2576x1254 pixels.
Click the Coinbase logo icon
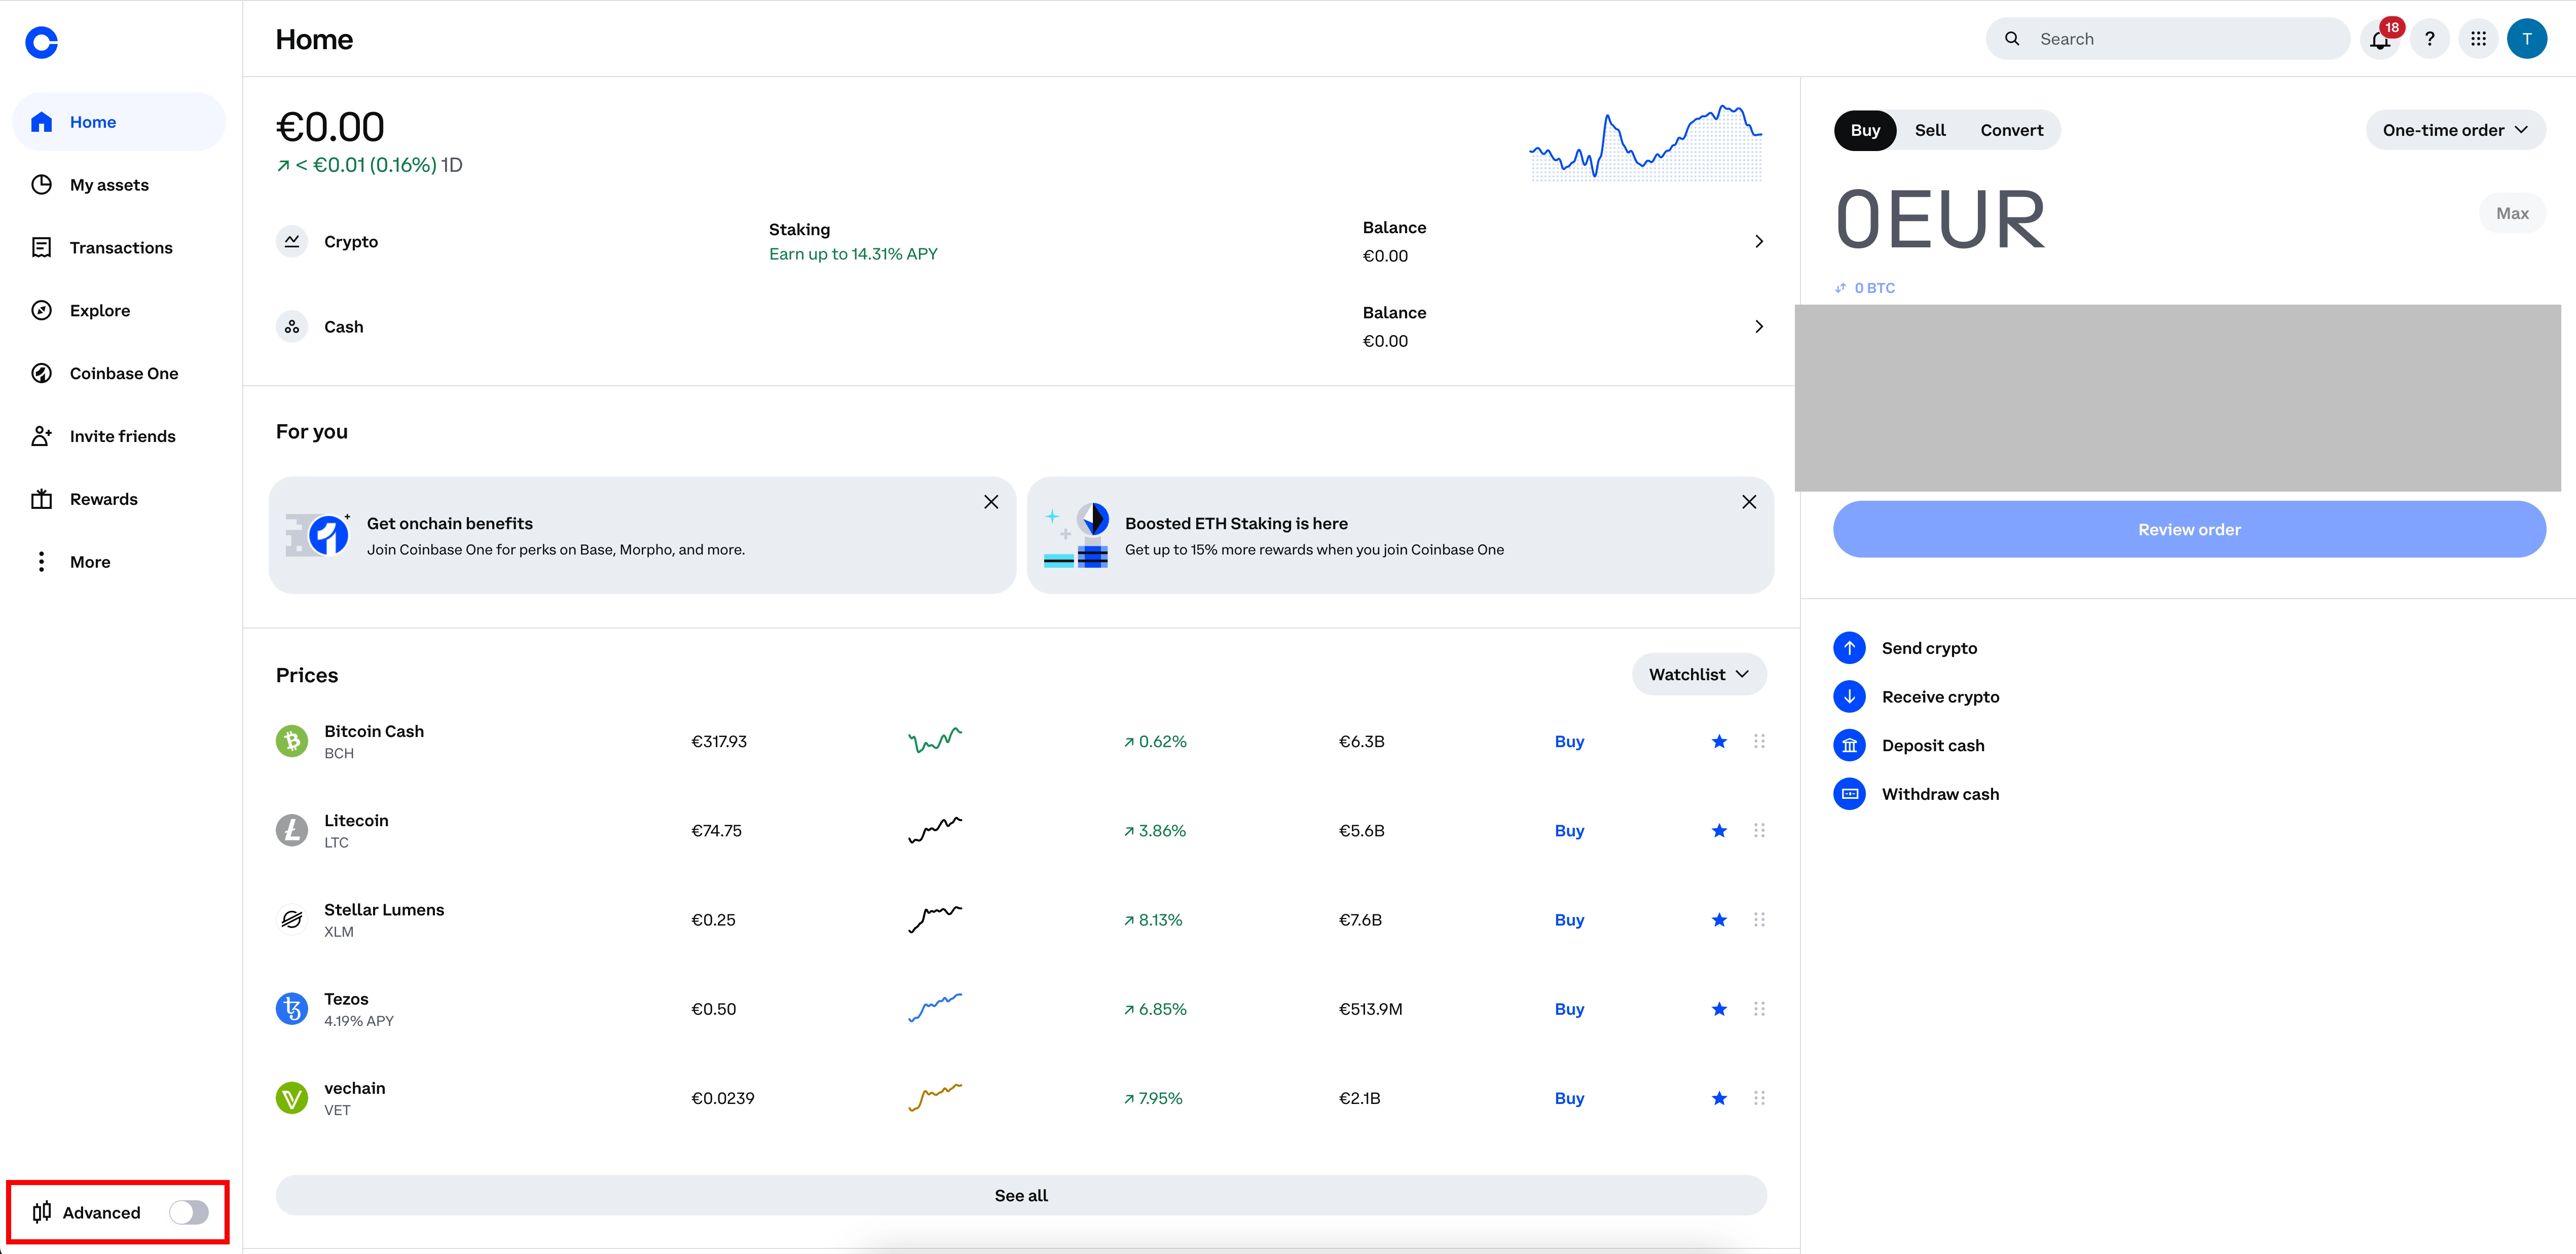pyautogui.click(x=41, y=42)
